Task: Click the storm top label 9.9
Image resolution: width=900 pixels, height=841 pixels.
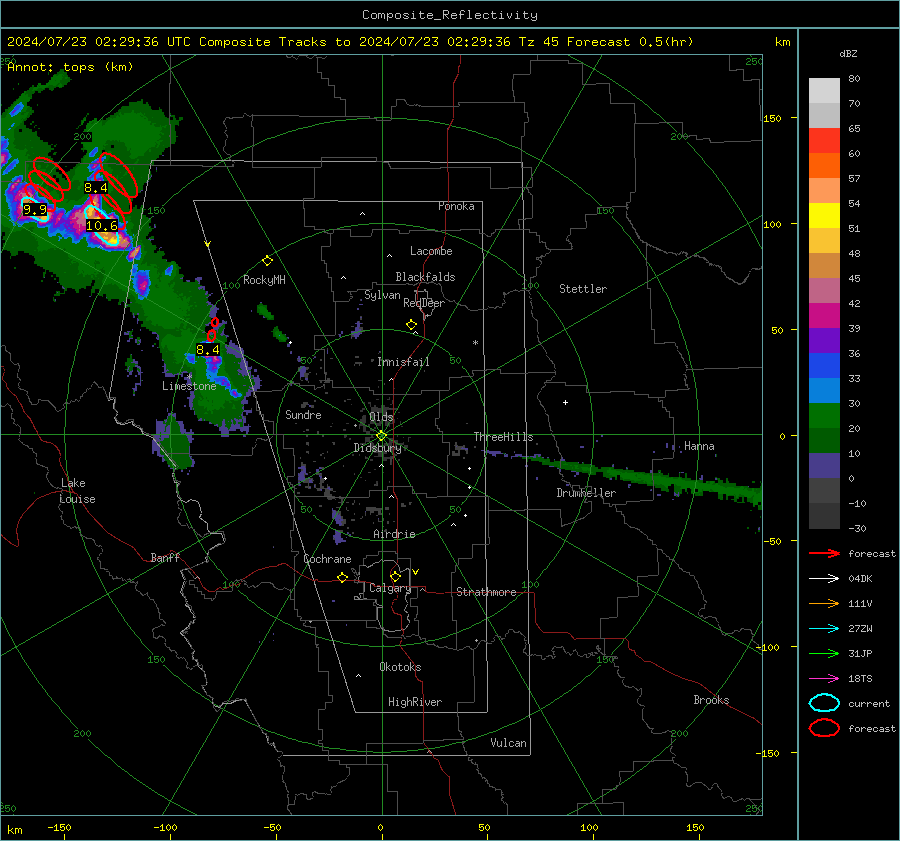Action: pyautogui.click(x=34, y=210)
